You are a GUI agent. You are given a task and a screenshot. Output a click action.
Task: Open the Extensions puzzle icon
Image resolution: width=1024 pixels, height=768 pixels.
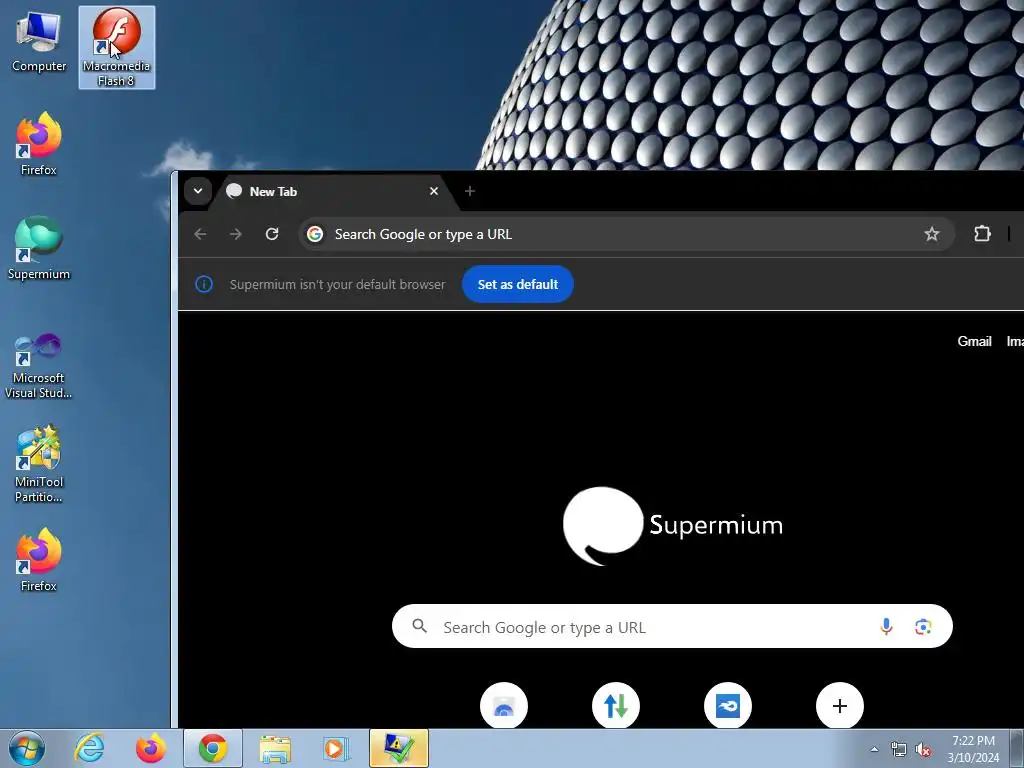[982, 234]
